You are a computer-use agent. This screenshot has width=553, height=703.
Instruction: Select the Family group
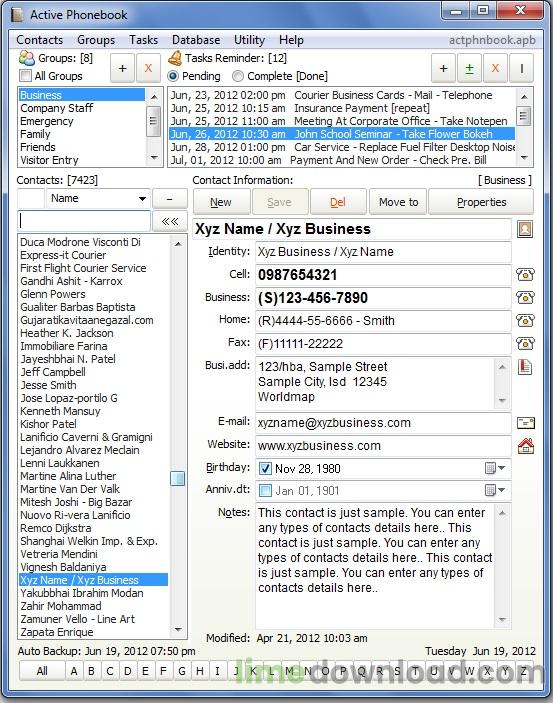(x=82, y=134)
